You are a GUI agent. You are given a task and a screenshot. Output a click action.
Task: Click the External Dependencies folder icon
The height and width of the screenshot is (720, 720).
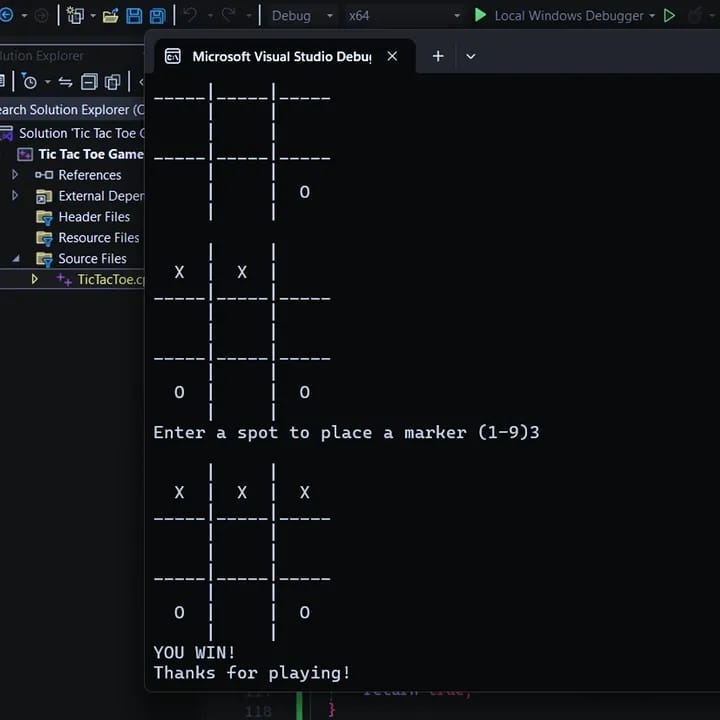(x=44, y=196)
